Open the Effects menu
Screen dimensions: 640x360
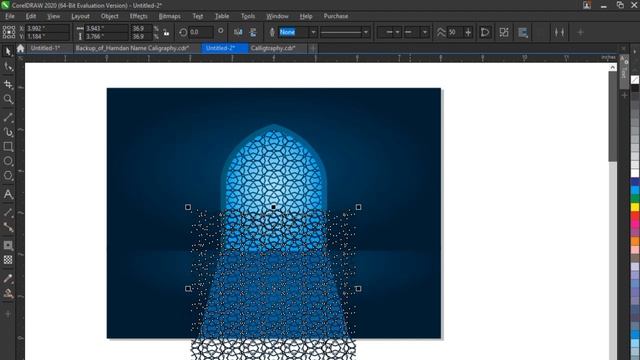coord(139,16)
